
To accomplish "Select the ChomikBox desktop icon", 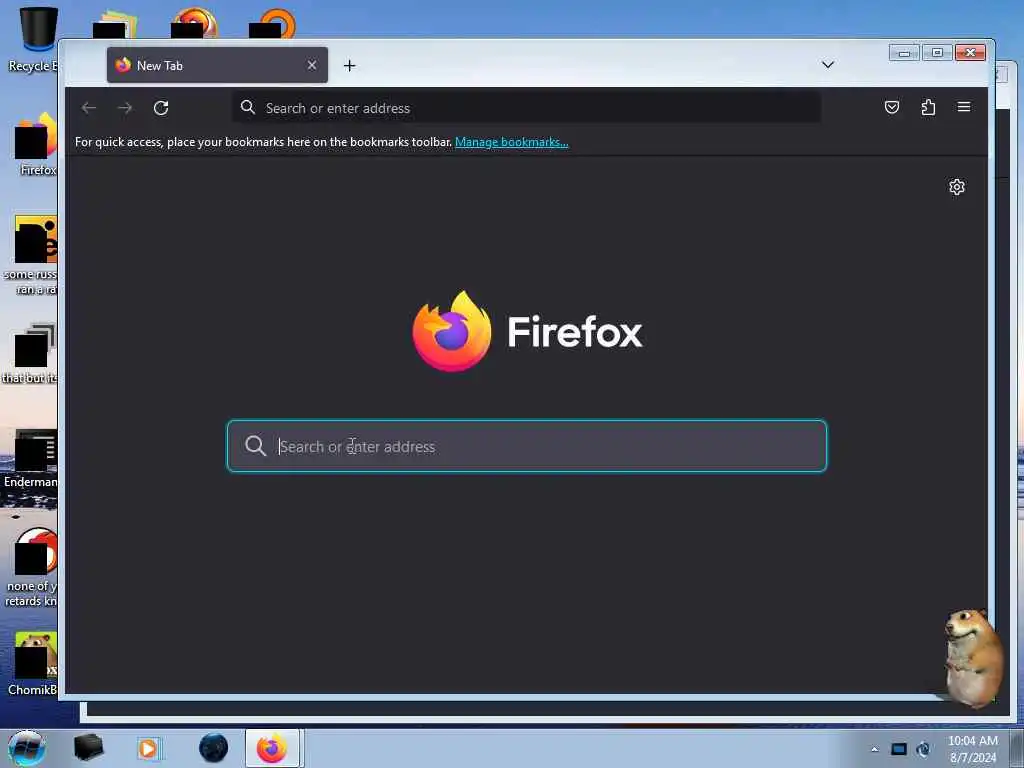I will point(33,663).
